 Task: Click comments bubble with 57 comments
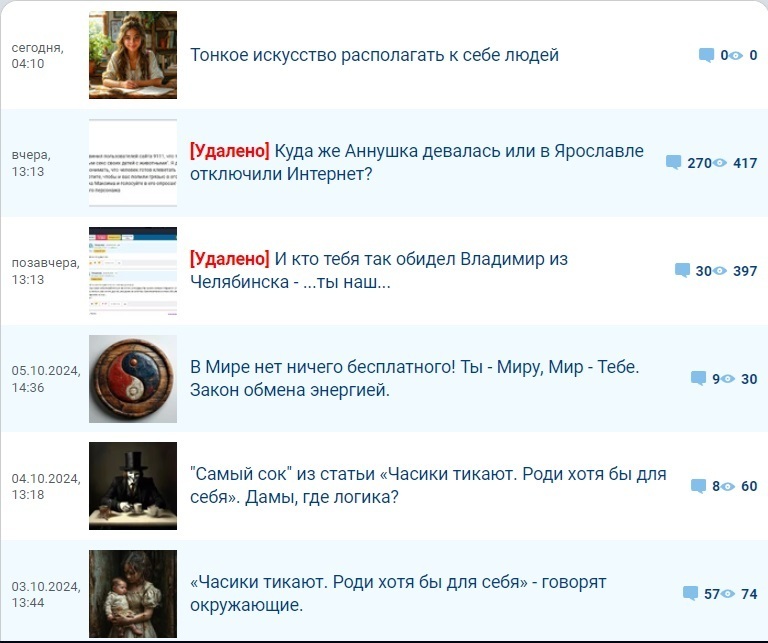point(690,594)
